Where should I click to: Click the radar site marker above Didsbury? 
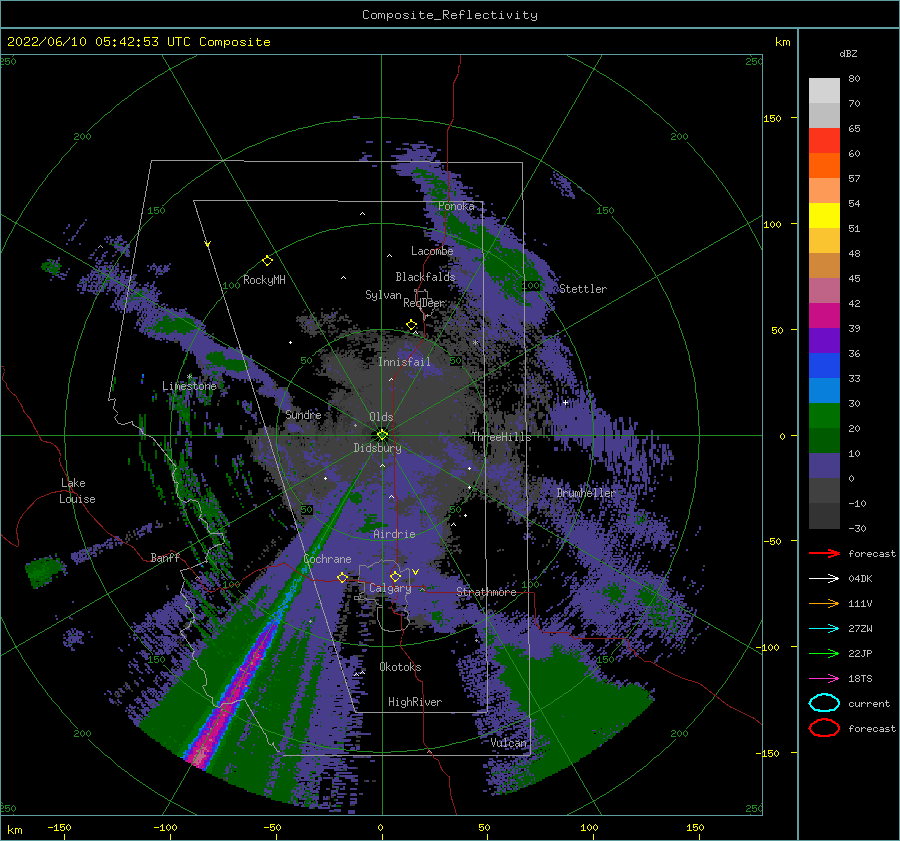pos(382,435)
